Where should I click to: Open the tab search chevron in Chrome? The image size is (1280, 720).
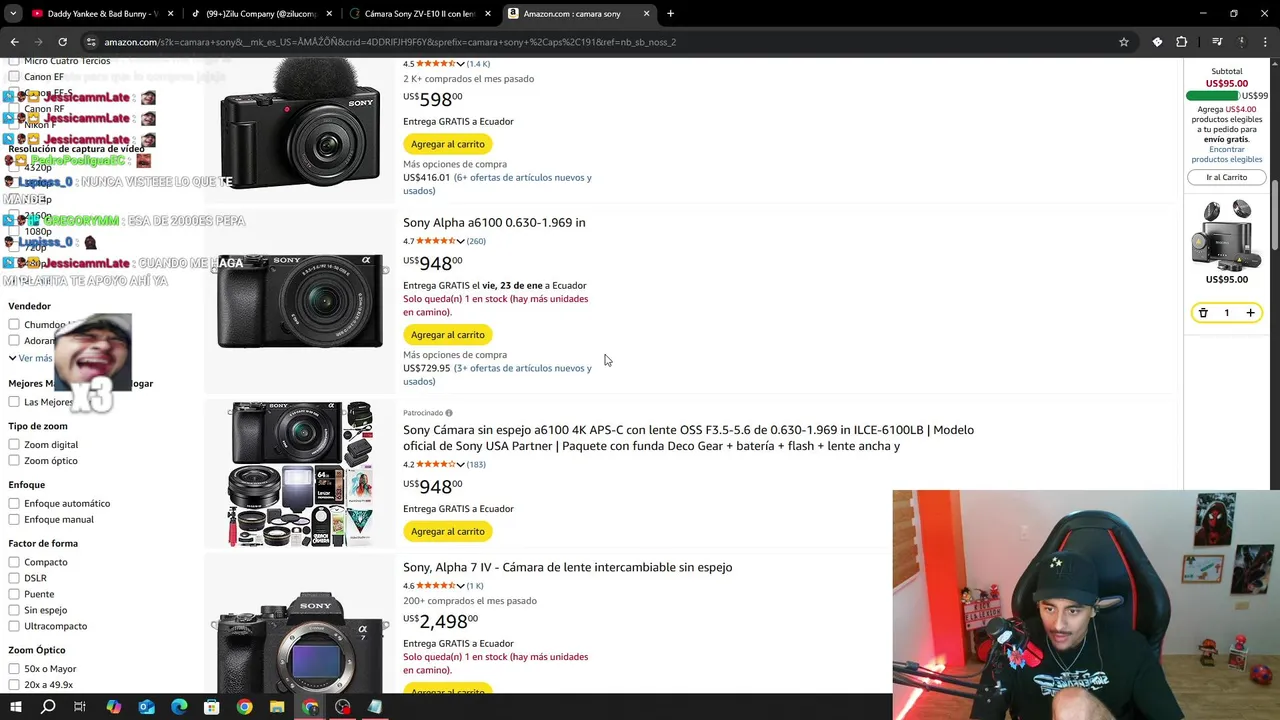click(x=13, y=14)
